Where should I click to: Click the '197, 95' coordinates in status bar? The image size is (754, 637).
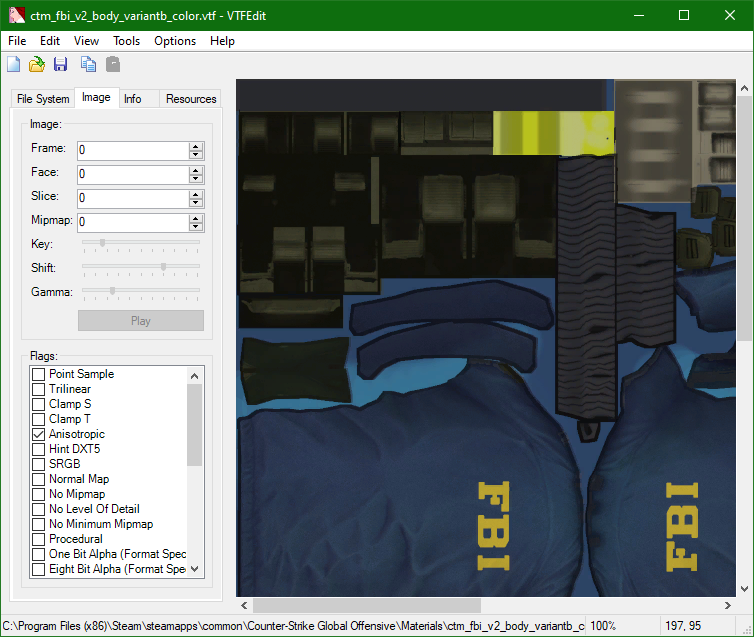(683, 626)
